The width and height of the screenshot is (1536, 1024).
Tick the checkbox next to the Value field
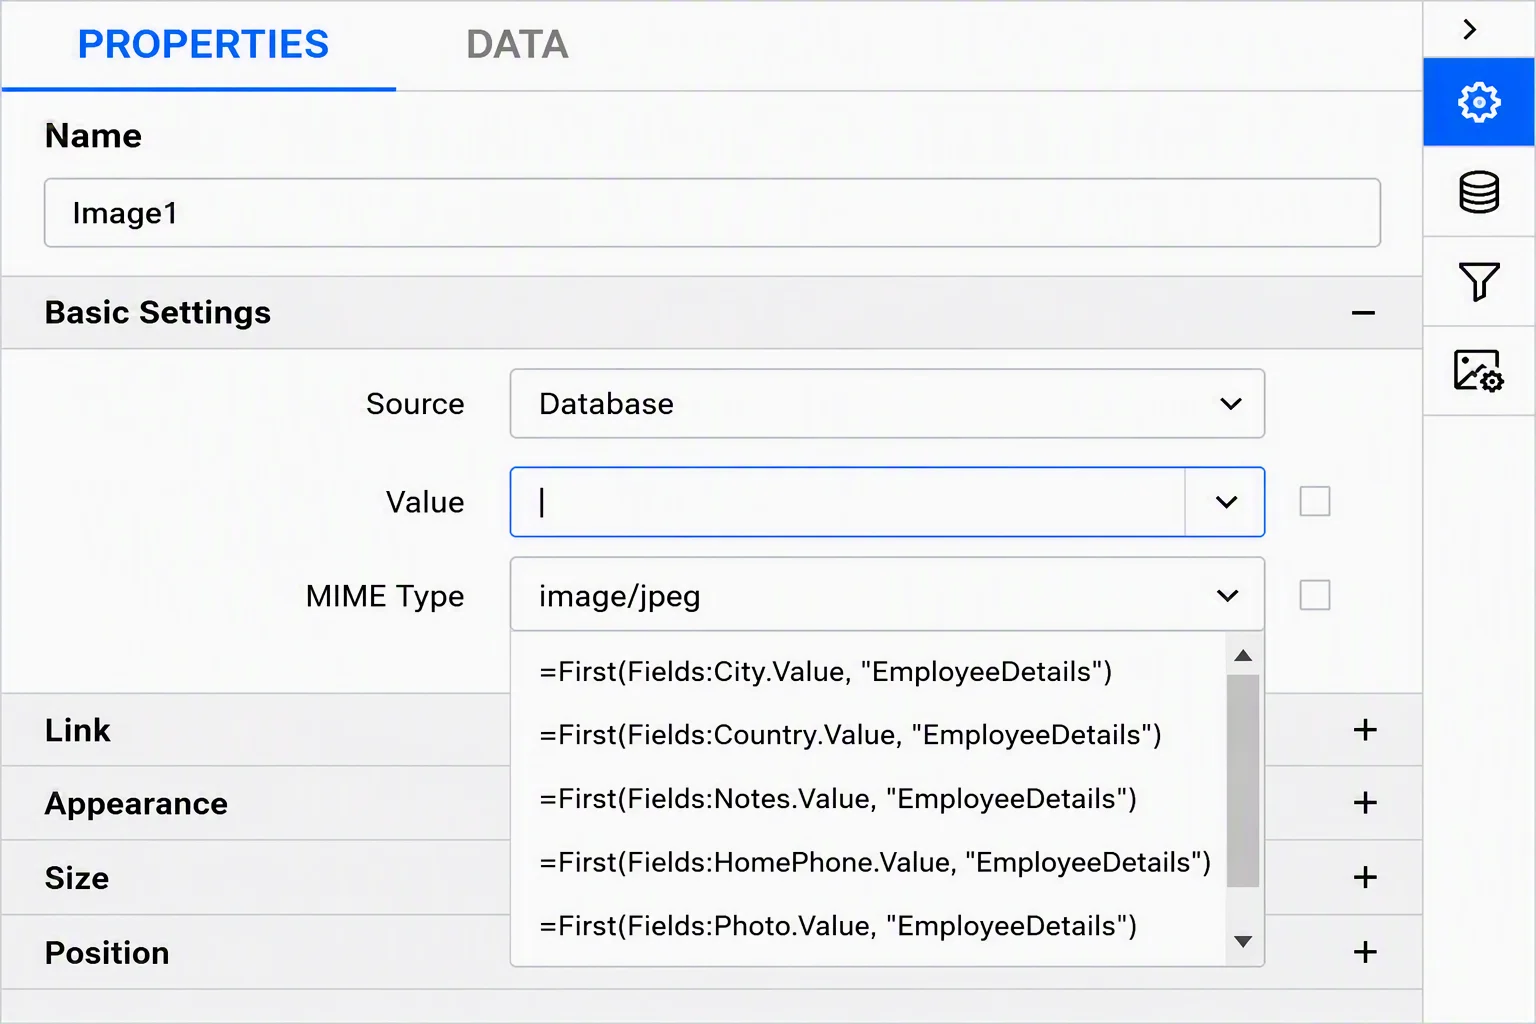pos(1315,501)
